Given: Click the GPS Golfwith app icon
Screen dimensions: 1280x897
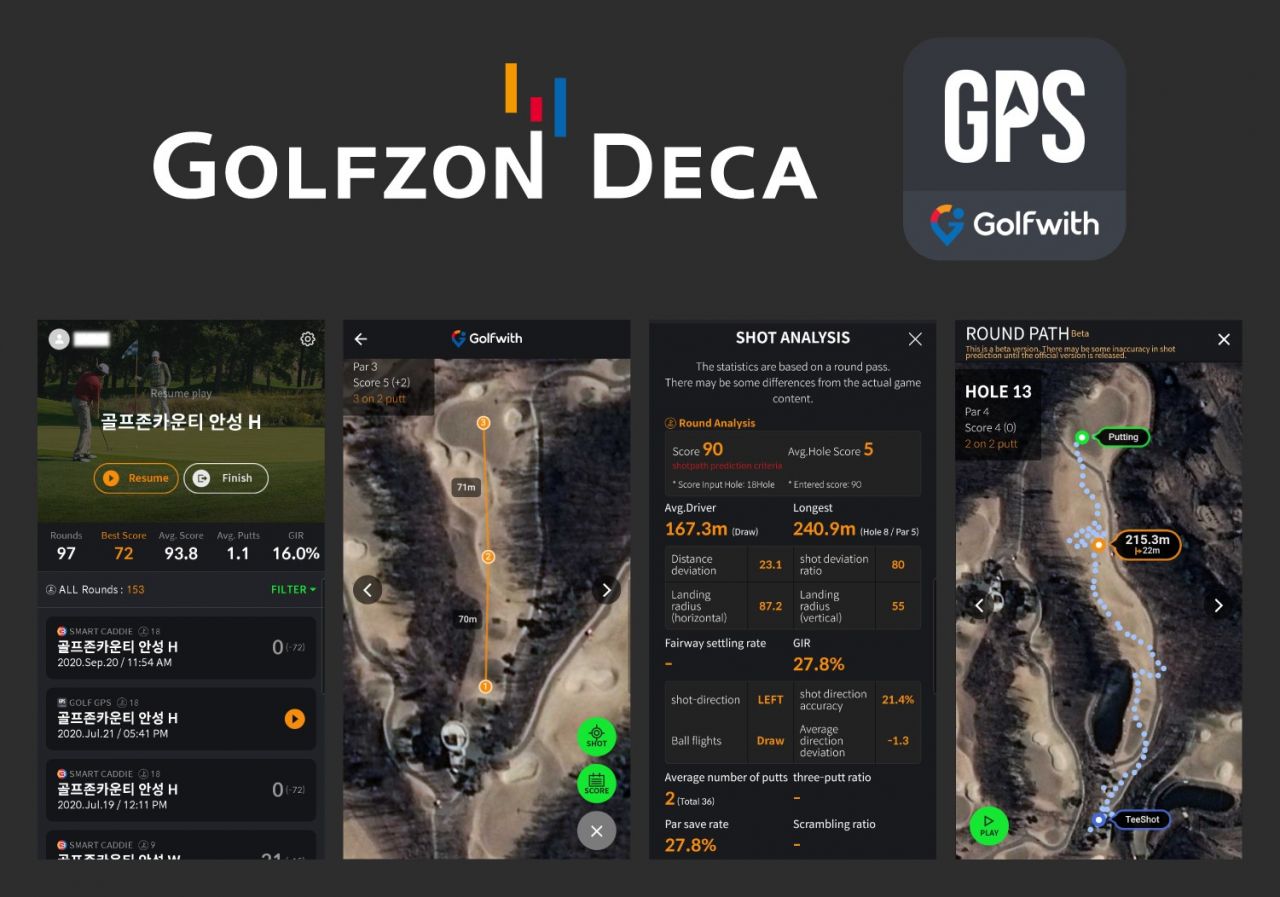Looking at the screenshot, I should tap(1014, 149).
